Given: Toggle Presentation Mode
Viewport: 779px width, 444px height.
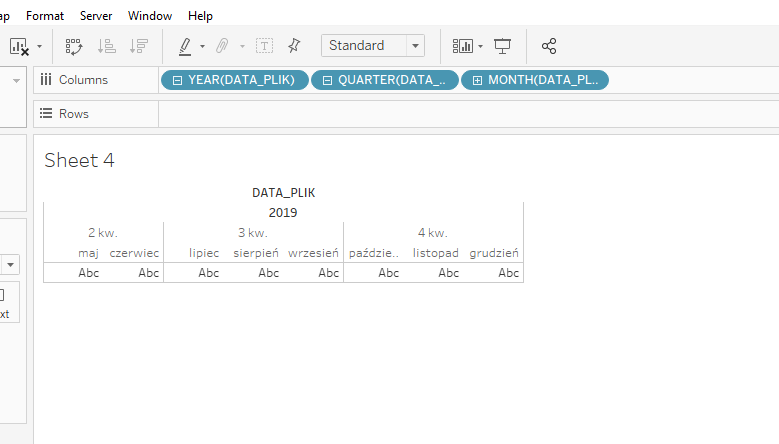Looking at the screenshot, I should (x=503, y=46).
